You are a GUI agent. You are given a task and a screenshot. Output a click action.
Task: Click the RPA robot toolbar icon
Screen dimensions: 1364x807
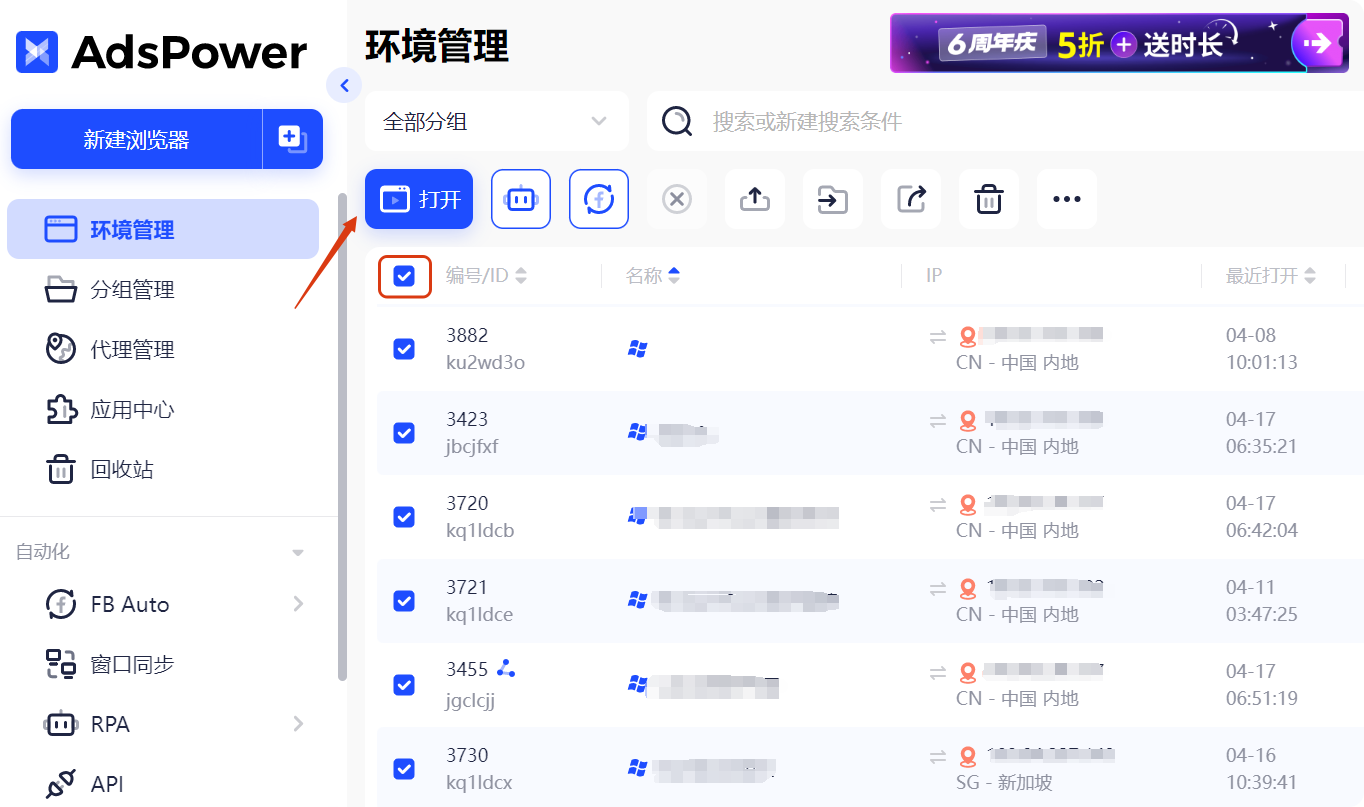[x=521, y=199]
